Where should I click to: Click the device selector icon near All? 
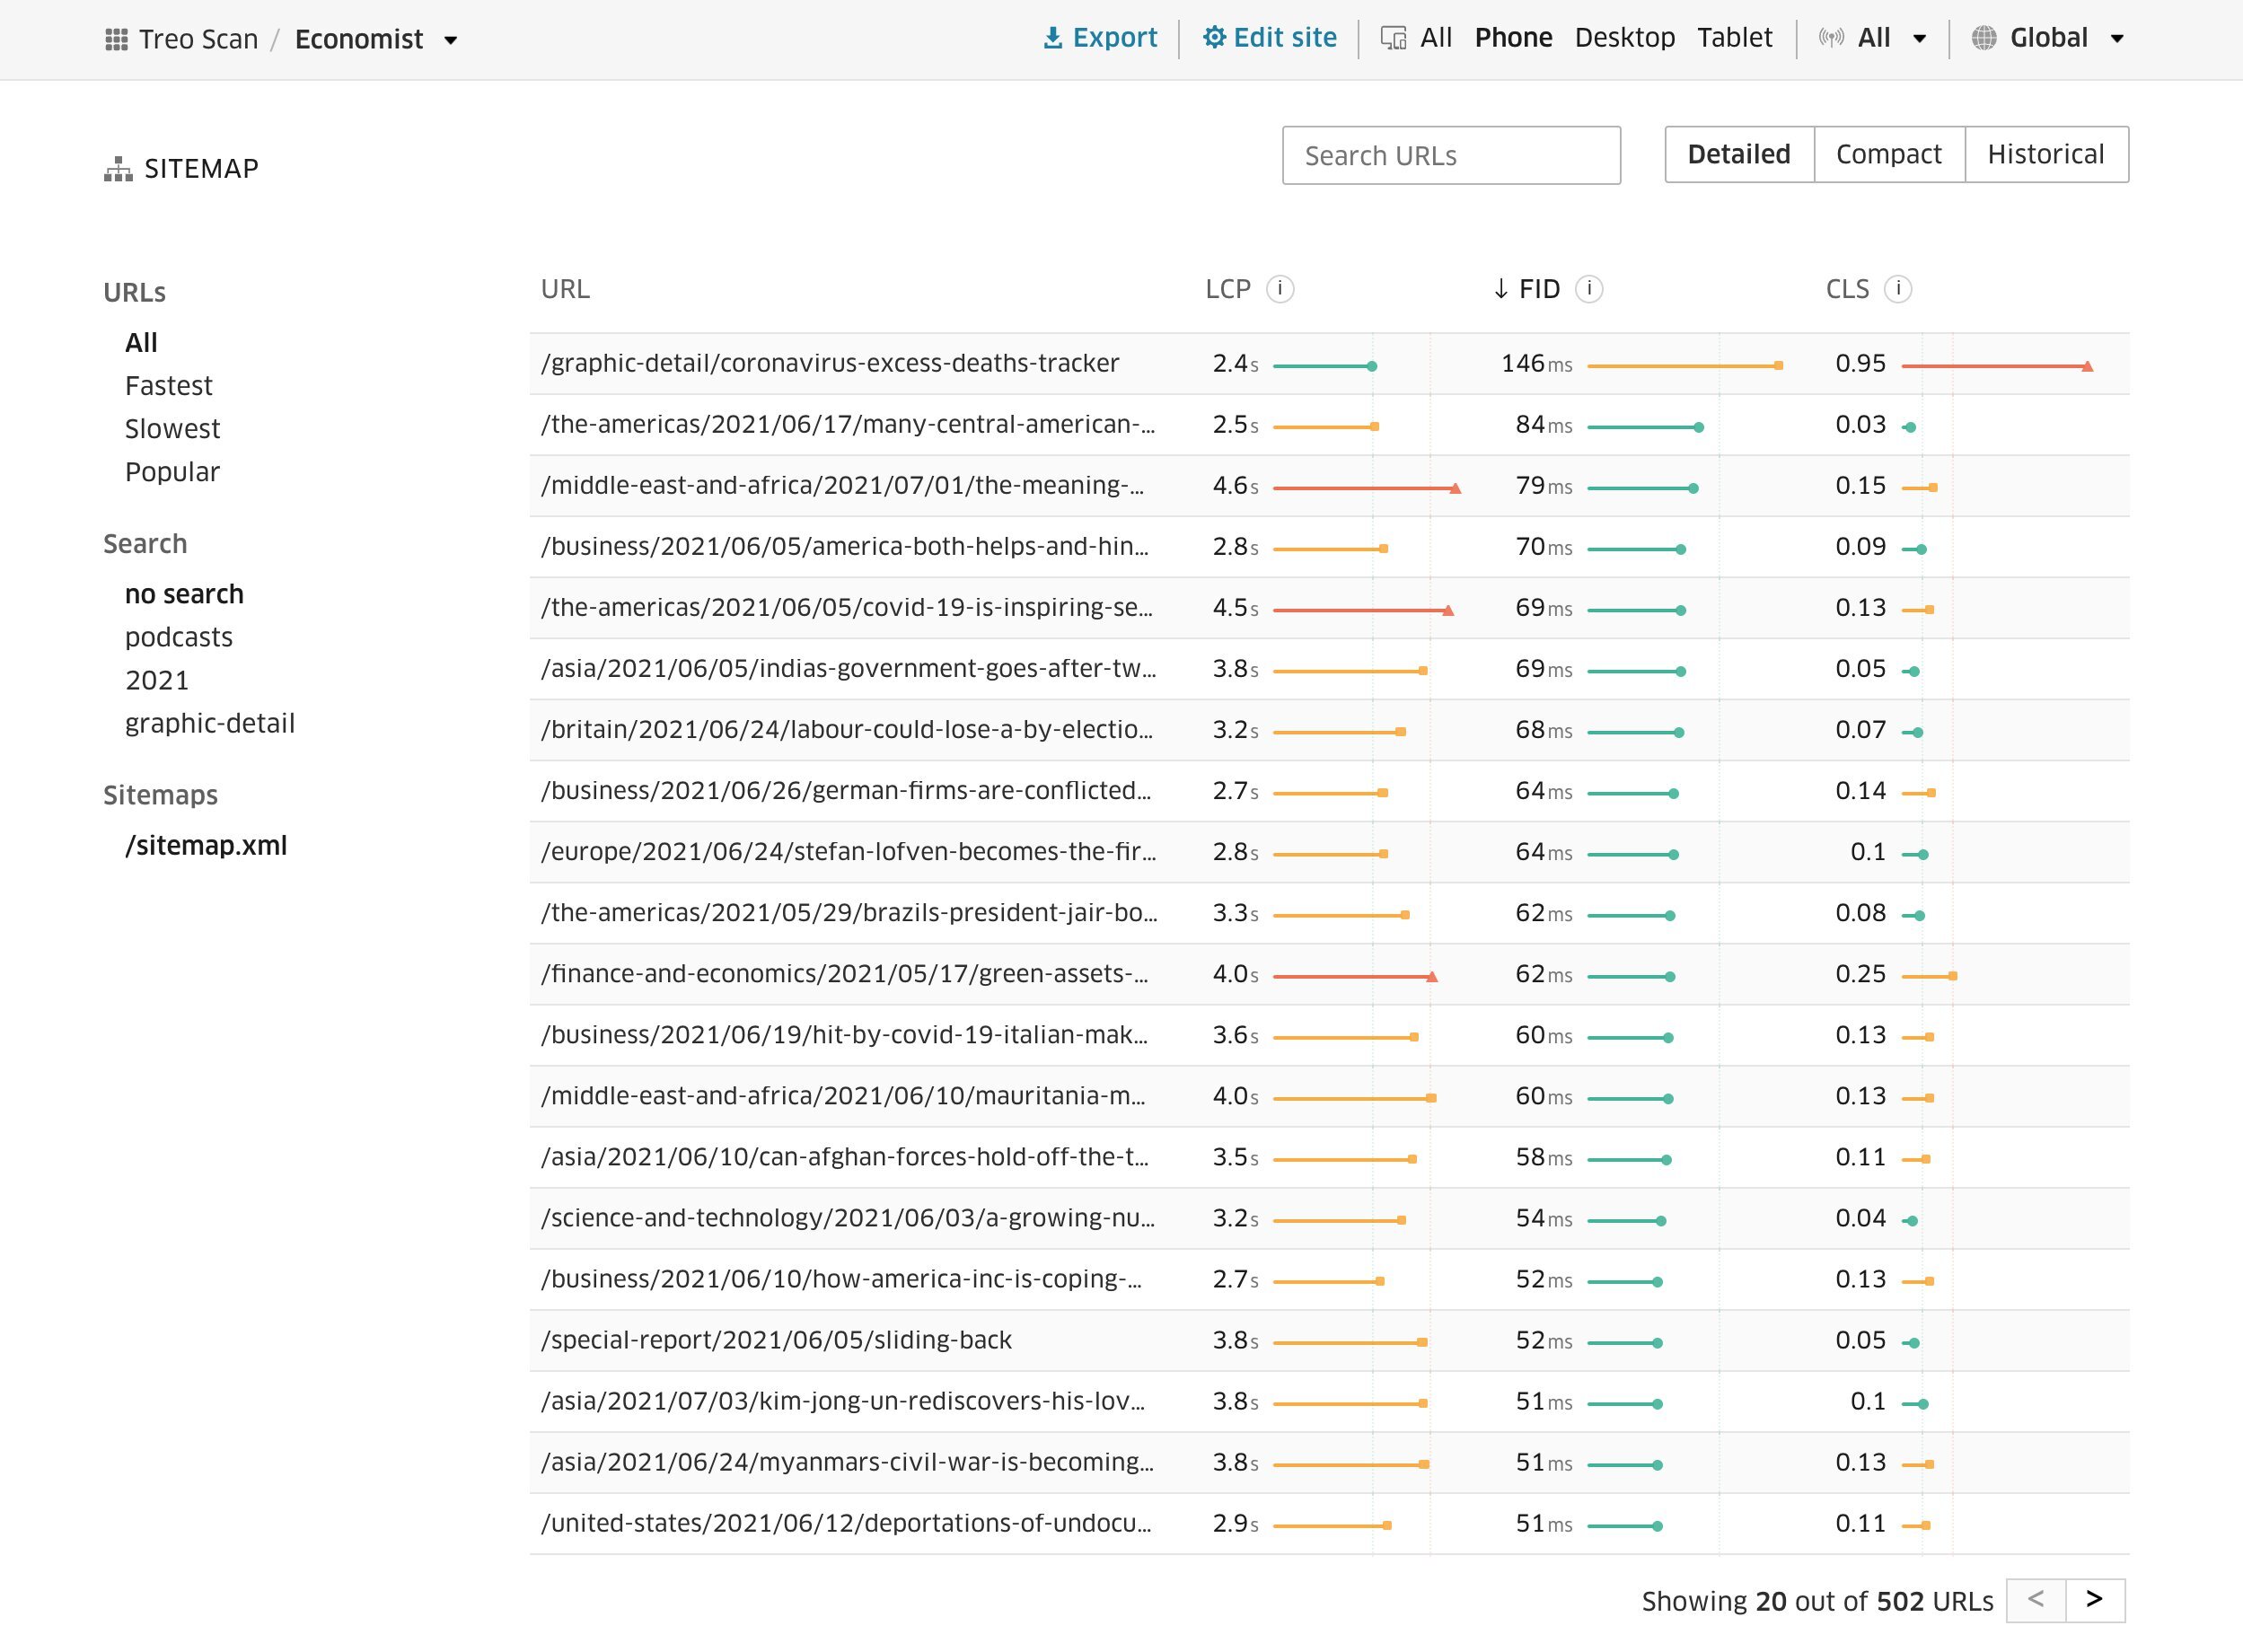(1393, 37)
